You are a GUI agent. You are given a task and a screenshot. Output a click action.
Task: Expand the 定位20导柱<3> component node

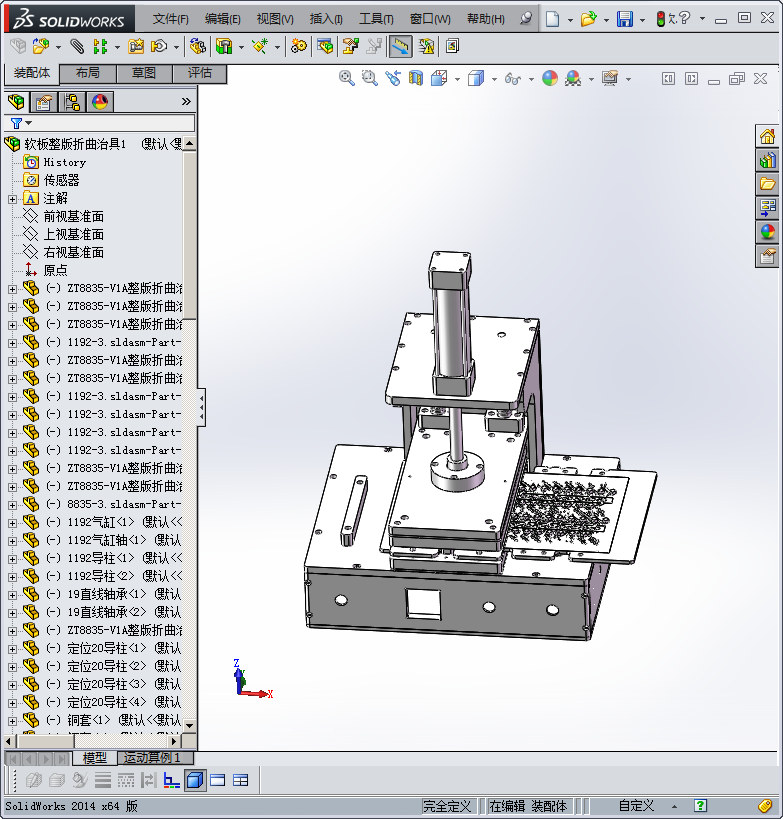(x=13, y=685)
